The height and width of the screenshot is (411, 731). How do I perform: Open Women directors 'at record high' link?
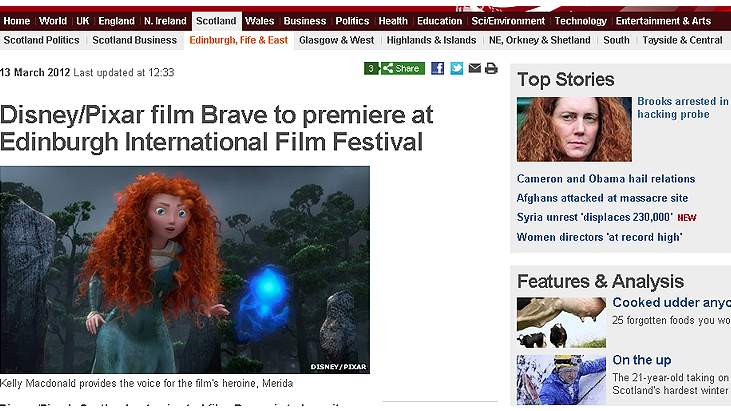(600, 237)
